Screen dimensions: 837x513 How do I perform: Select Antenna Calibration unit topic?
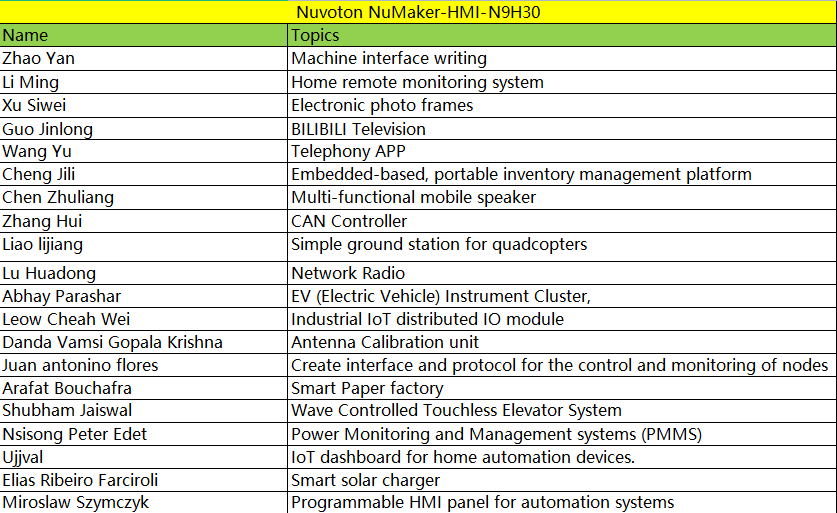point(562,342)
